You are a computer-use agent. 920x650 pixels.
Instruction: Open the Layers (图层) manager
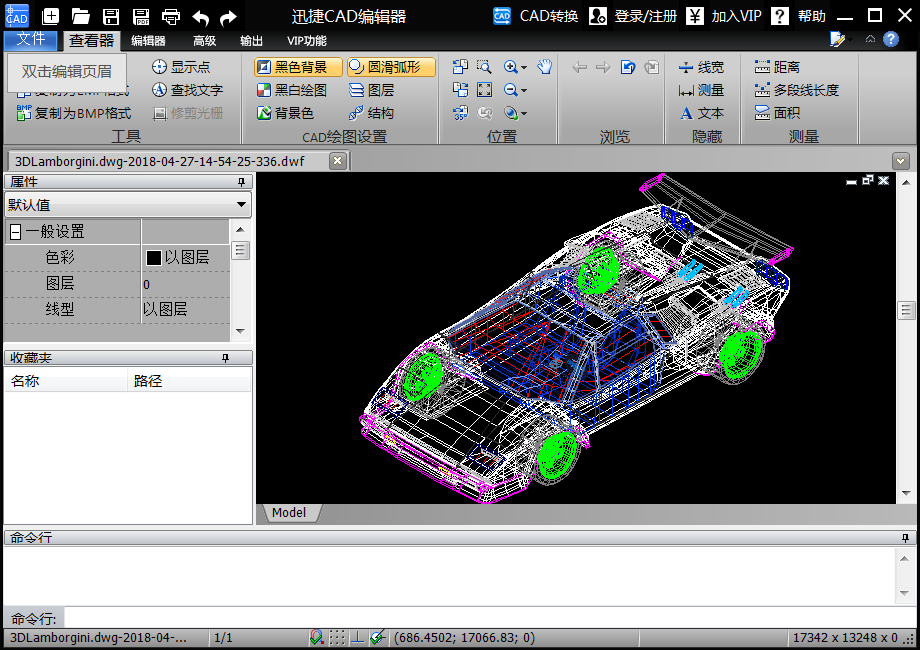(x=371, y=90)
